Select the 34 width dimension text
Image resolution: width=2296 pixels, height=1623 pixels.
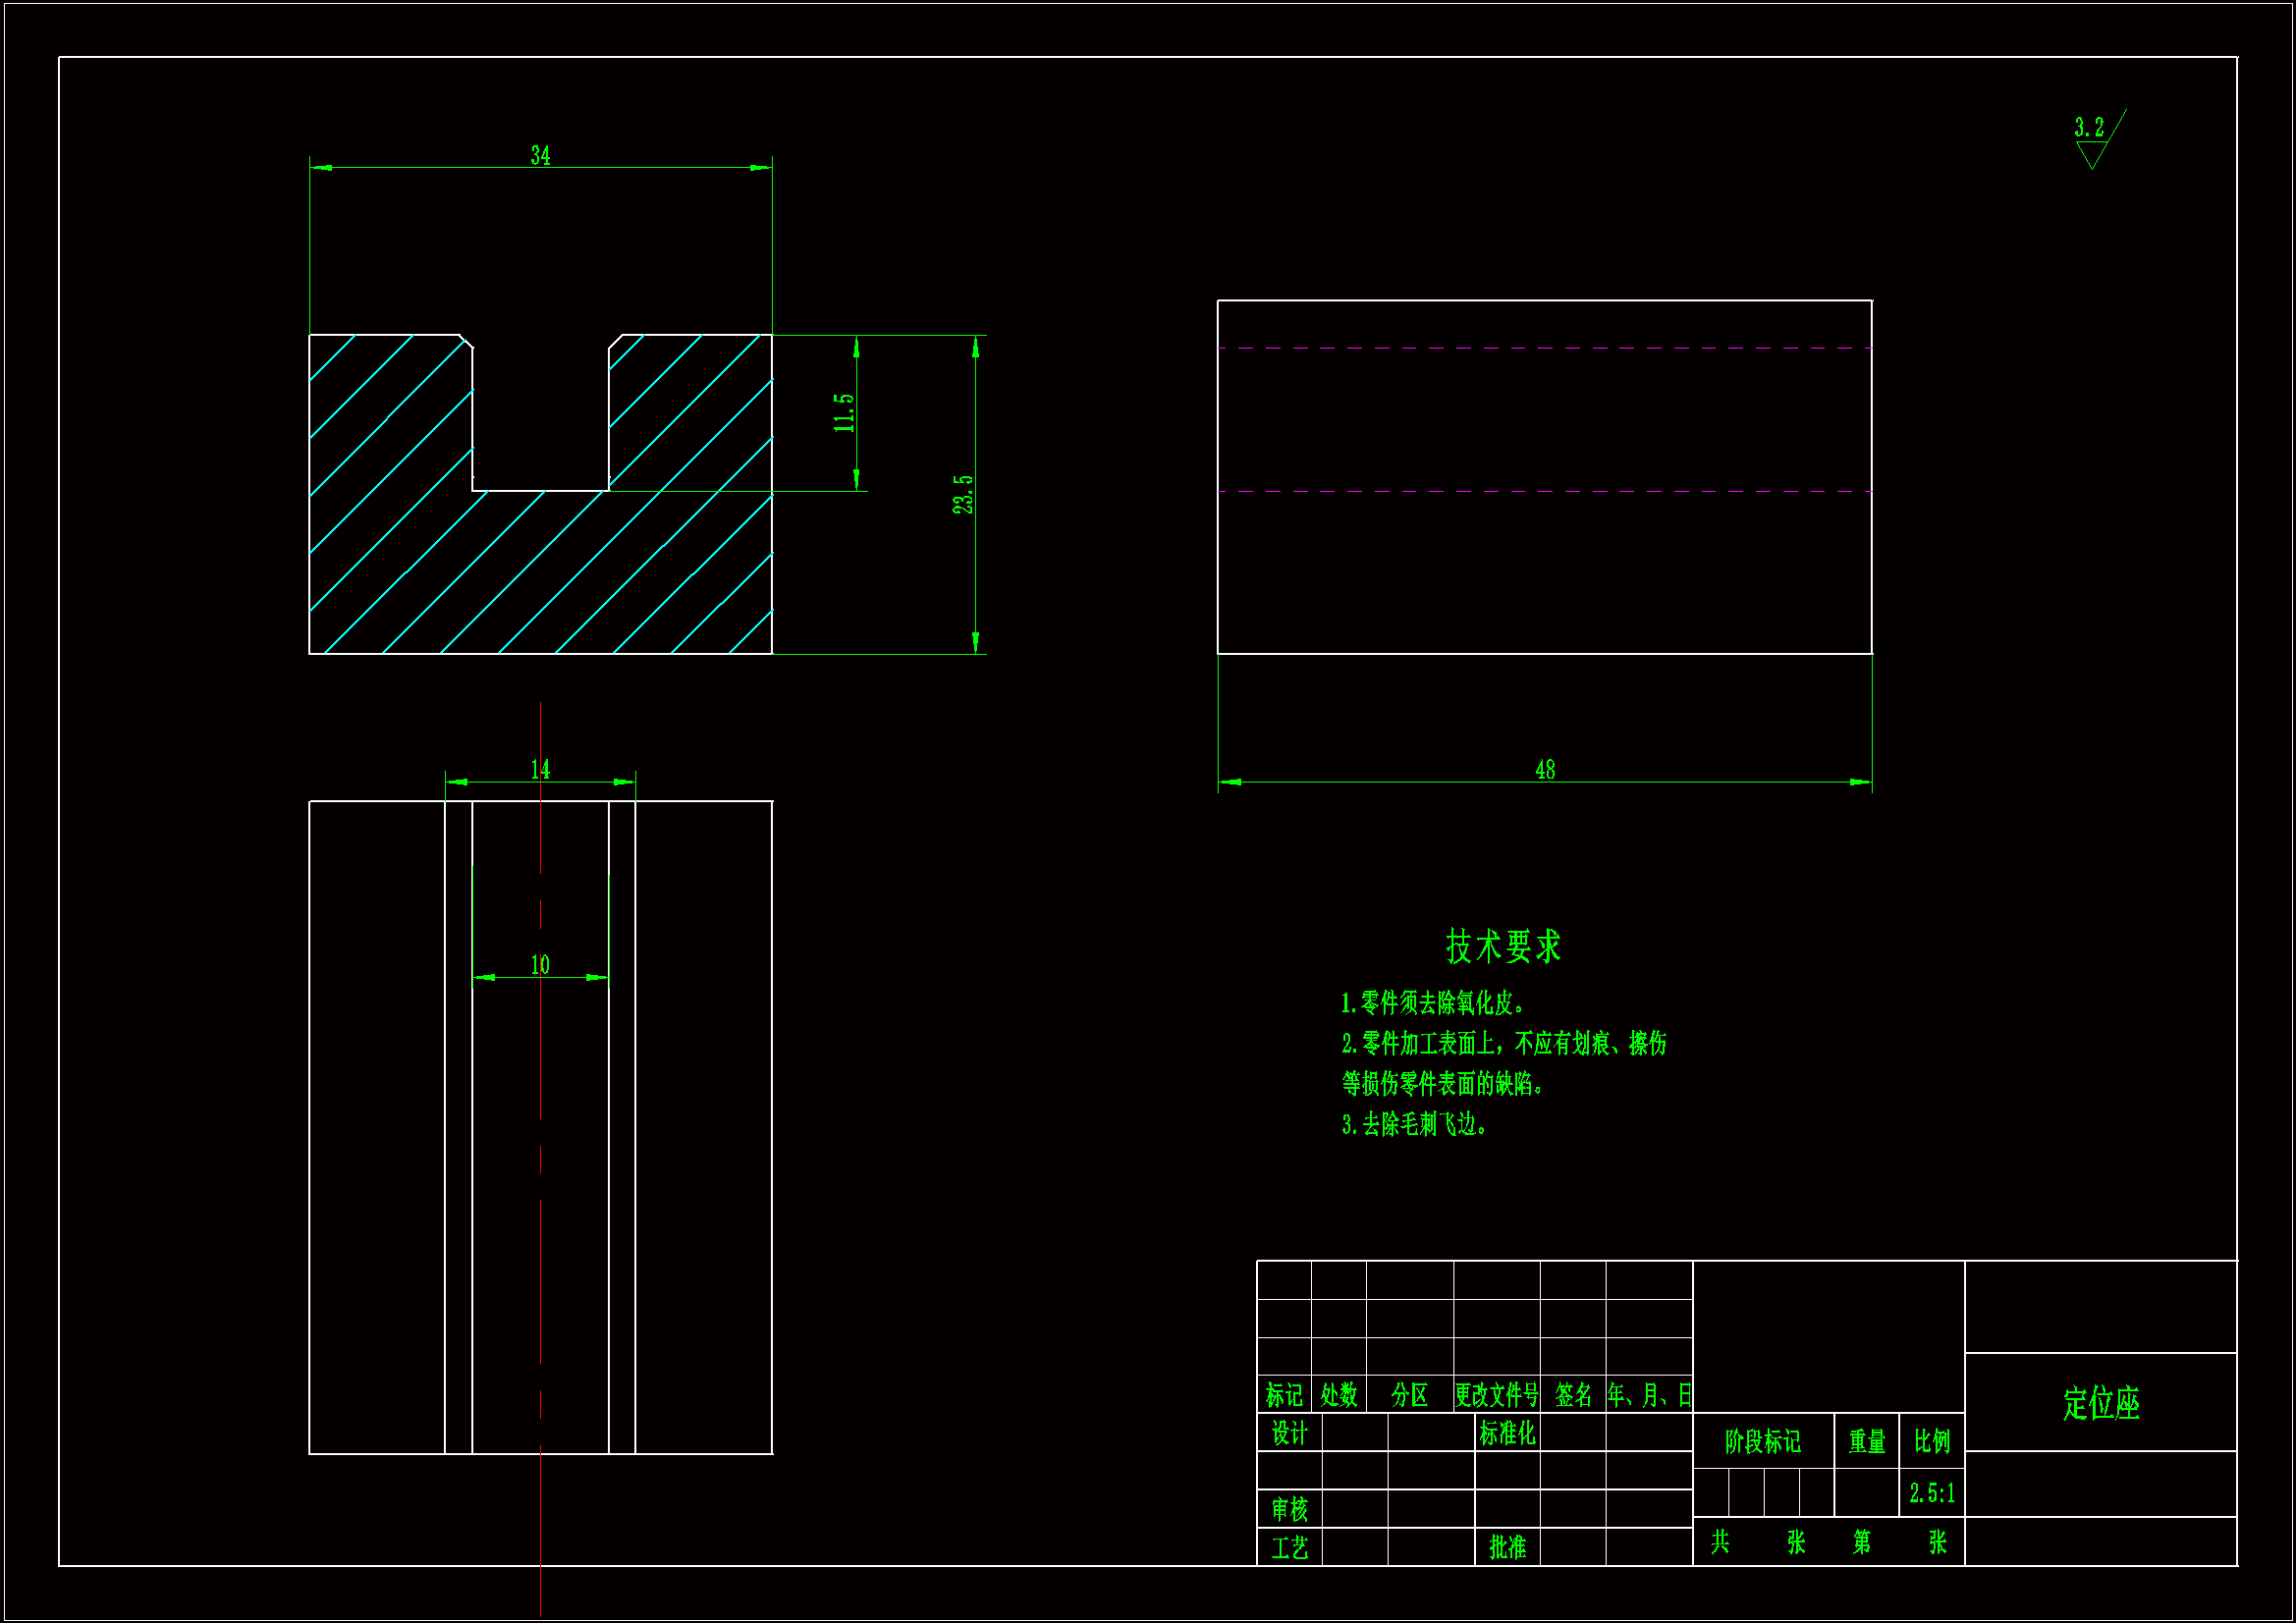(540, 156)
